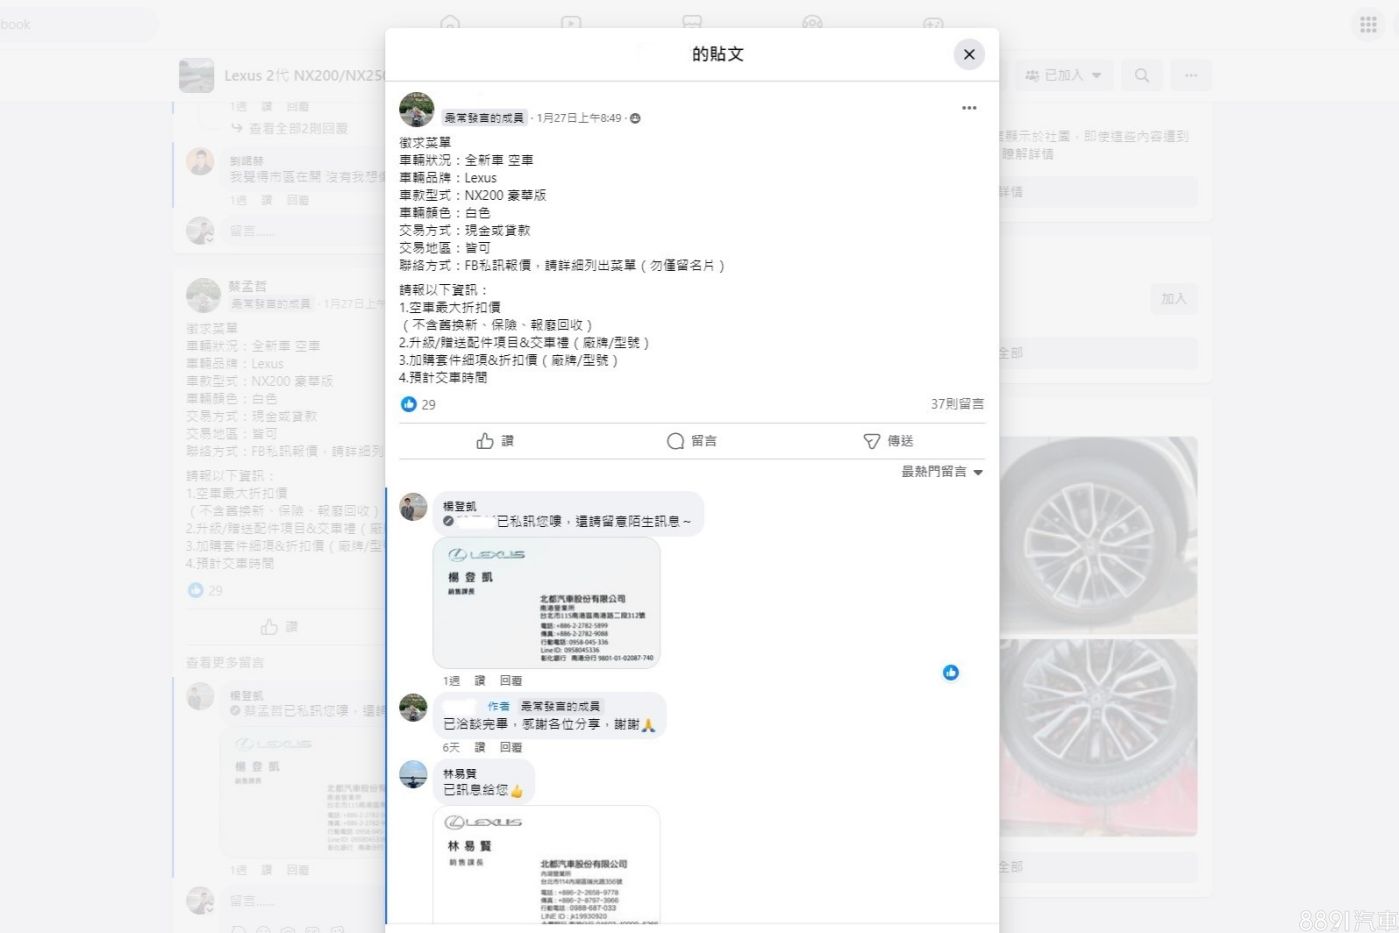The width and height of the screenshot is (1399, 933).
Task: Like 楊登凱's comment
Action: point(479,681)
